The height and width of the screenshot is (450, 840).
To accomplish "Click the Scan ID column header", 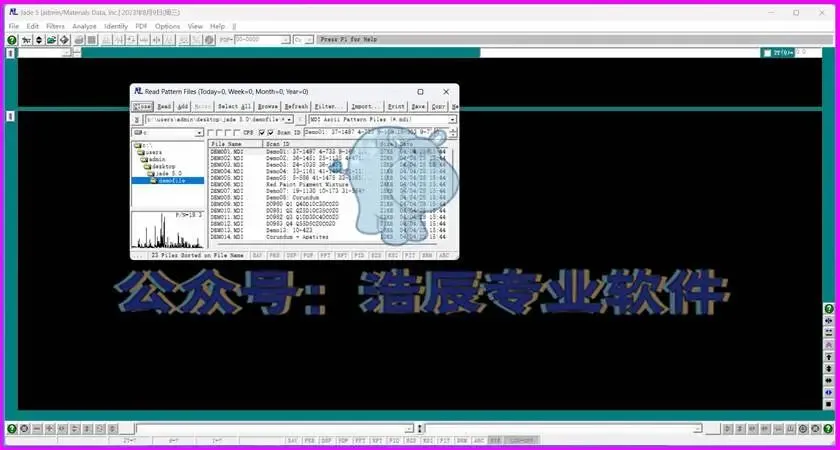I will point(320,144).
